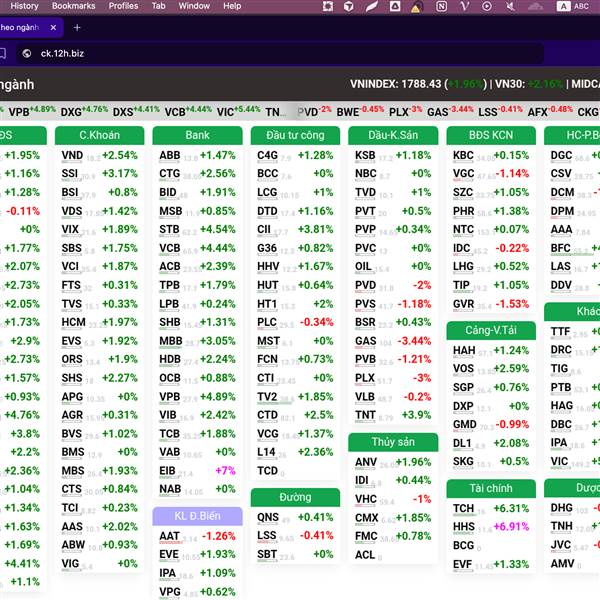
Task: Click stock symbol PLC showing -0.34%
Action: 267,322
